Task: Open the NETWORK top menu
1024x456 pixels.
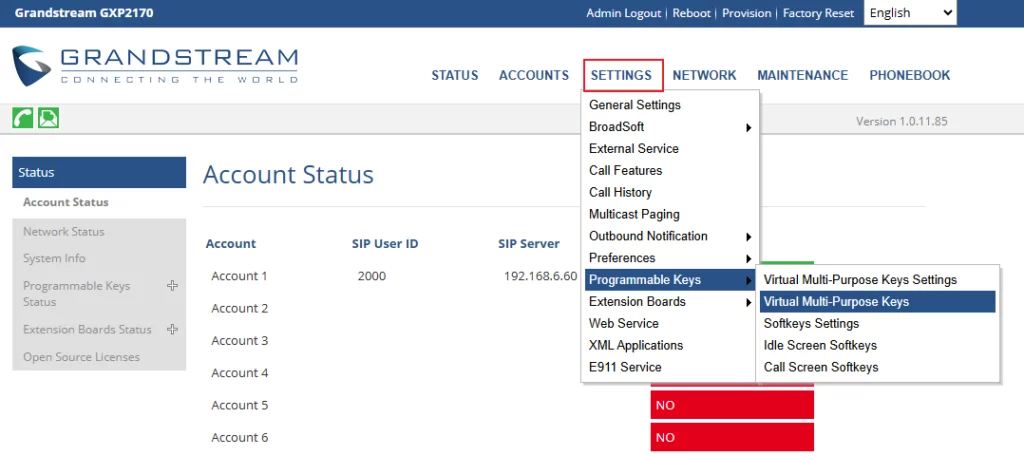Action: [x=704, y=75]
